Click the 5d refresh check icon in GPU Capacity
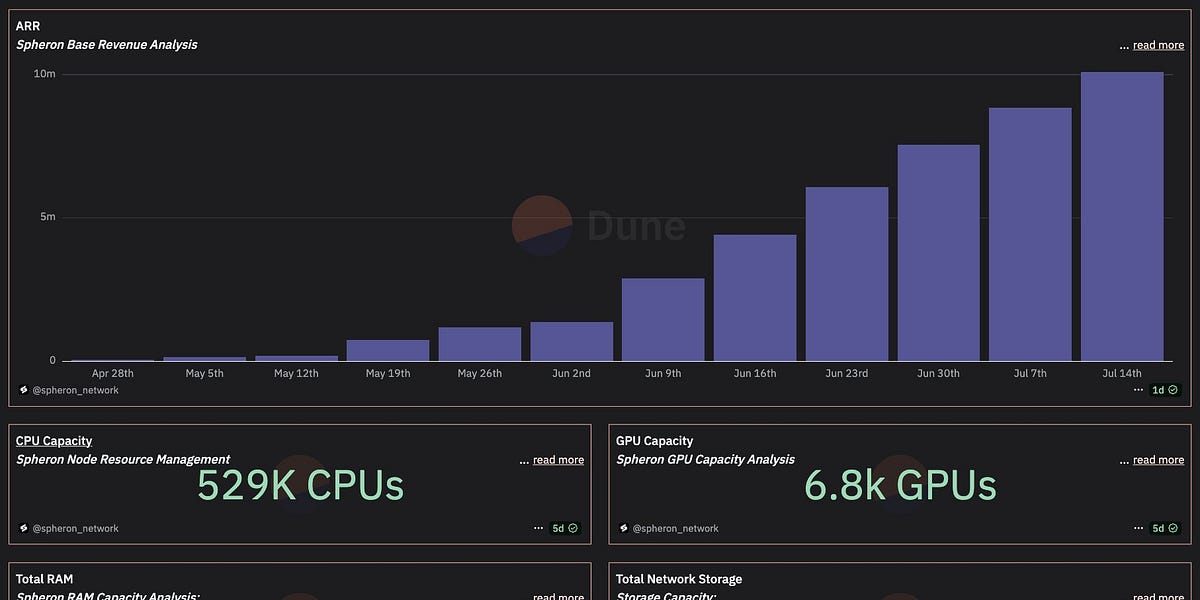This screenshot has width=1200, height=600. tap(1173, 528)
